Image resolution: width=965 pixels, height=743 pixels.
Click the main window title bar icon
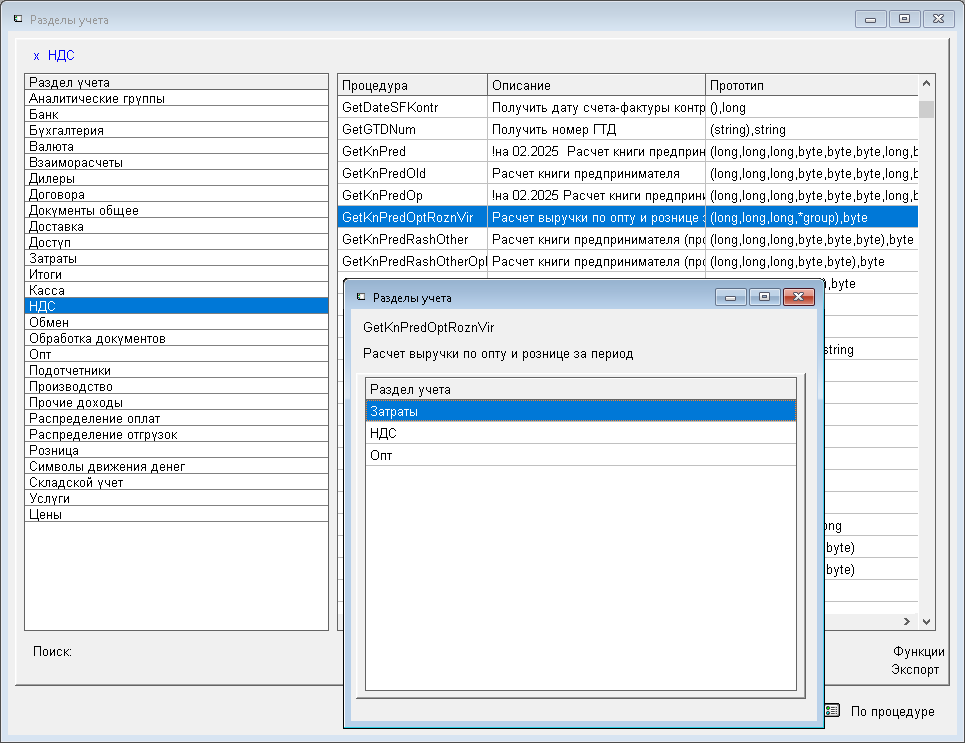(17, 19)
